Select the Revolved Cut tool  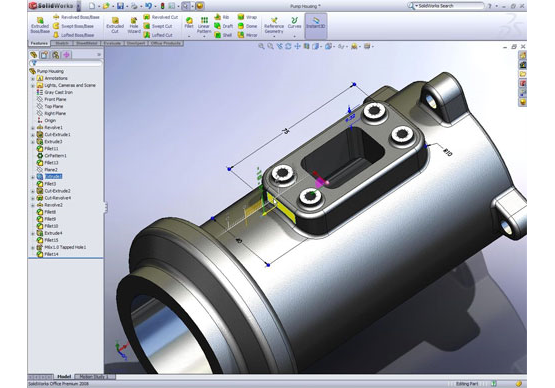point(160,17)
